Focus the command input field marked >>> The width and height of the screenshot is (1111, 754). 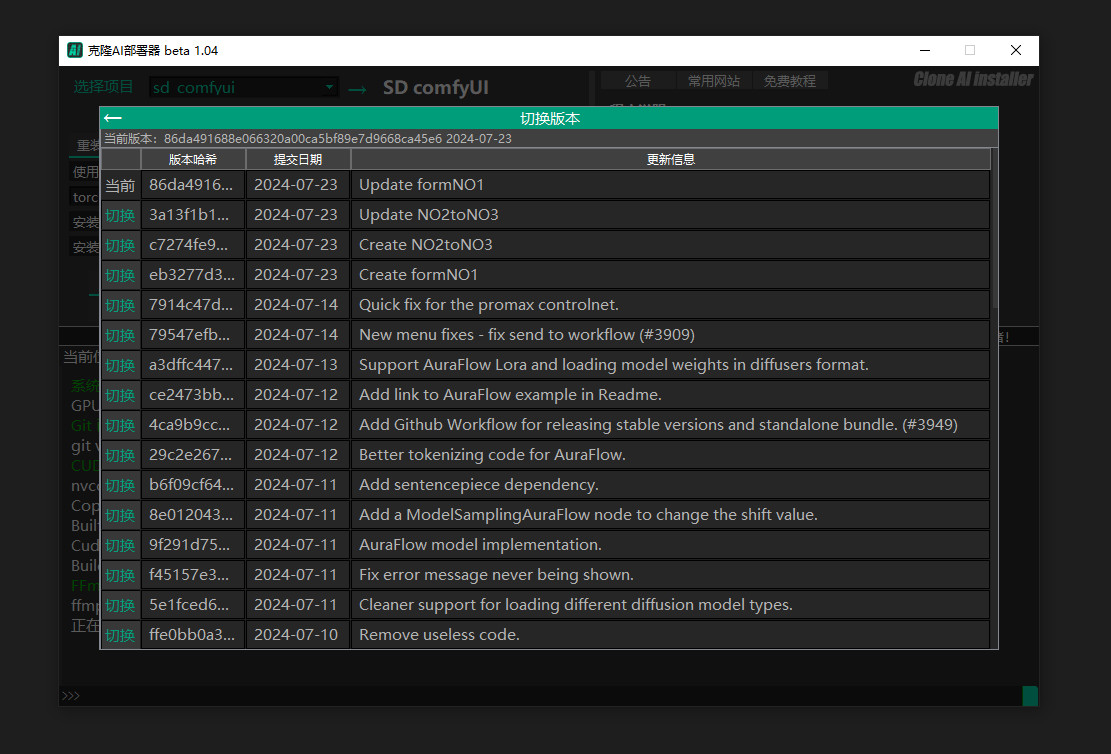tap(541, 696)
